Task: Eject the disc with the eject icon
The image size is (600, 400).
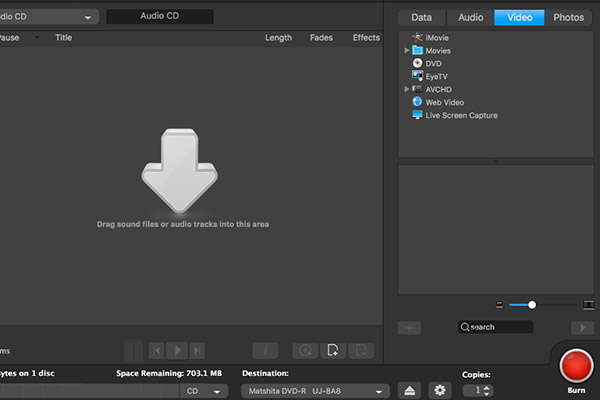Action: click(410, 390)
